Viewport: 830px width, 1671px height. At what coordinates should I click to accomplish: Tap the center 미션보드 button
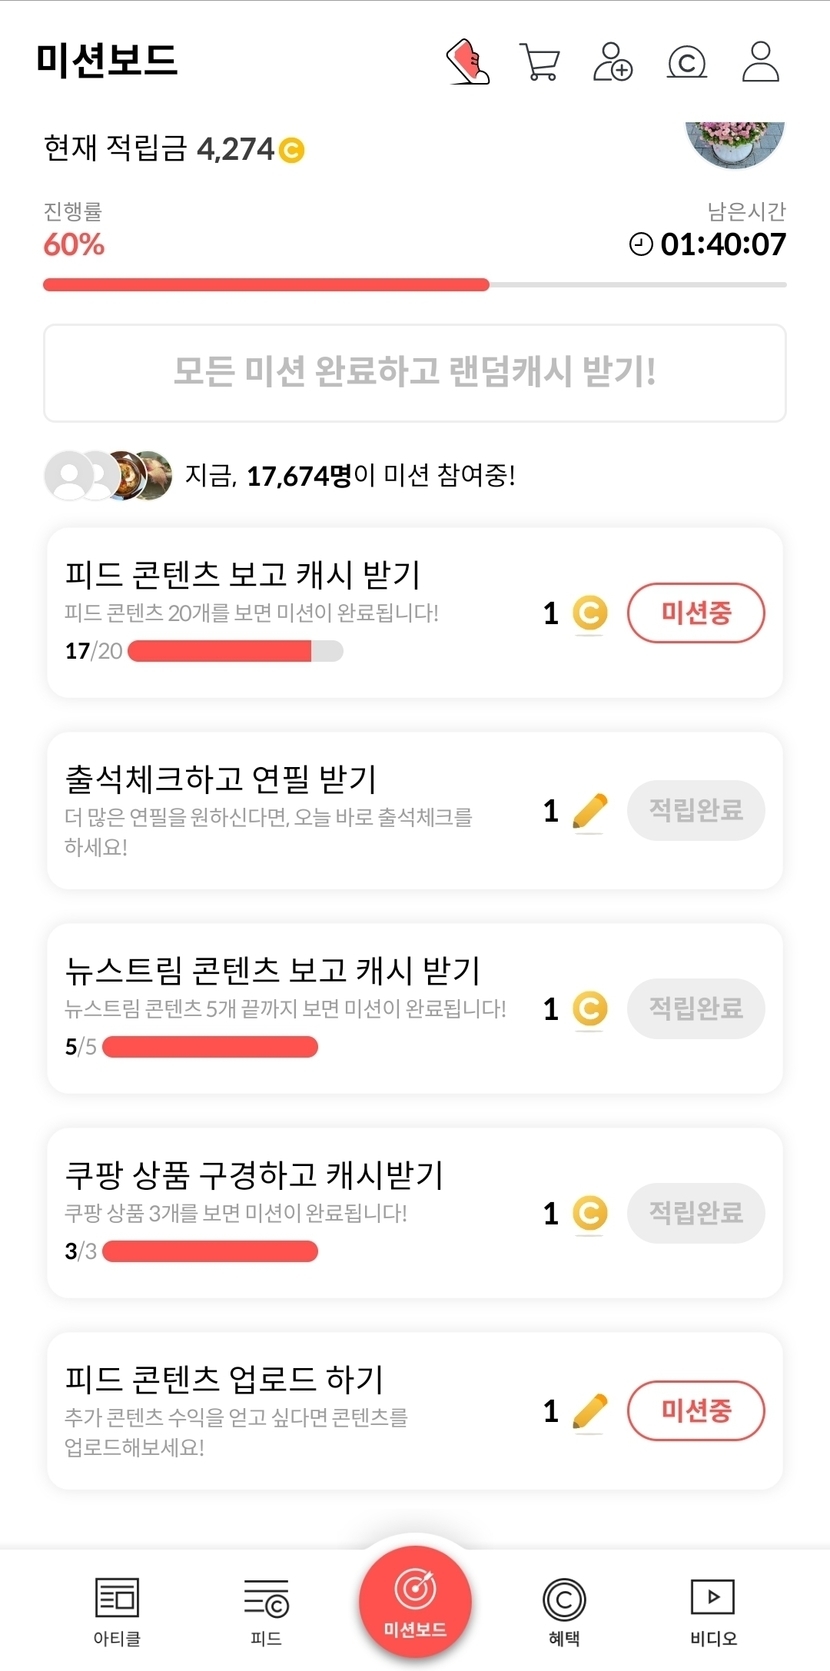coord(415,1600)
